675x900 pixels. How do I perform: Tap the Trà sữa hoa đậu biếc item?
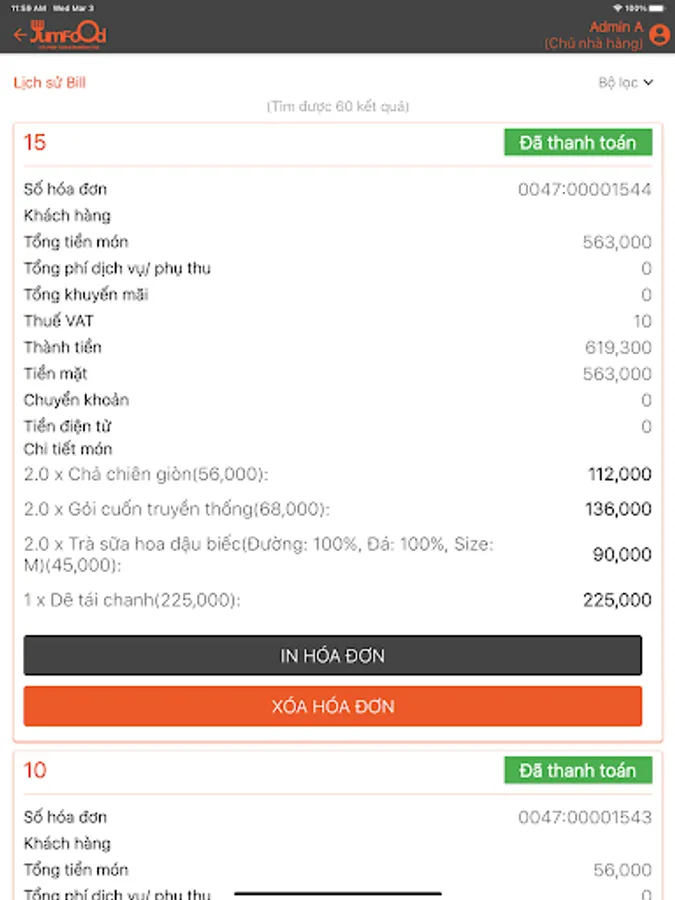258,555
